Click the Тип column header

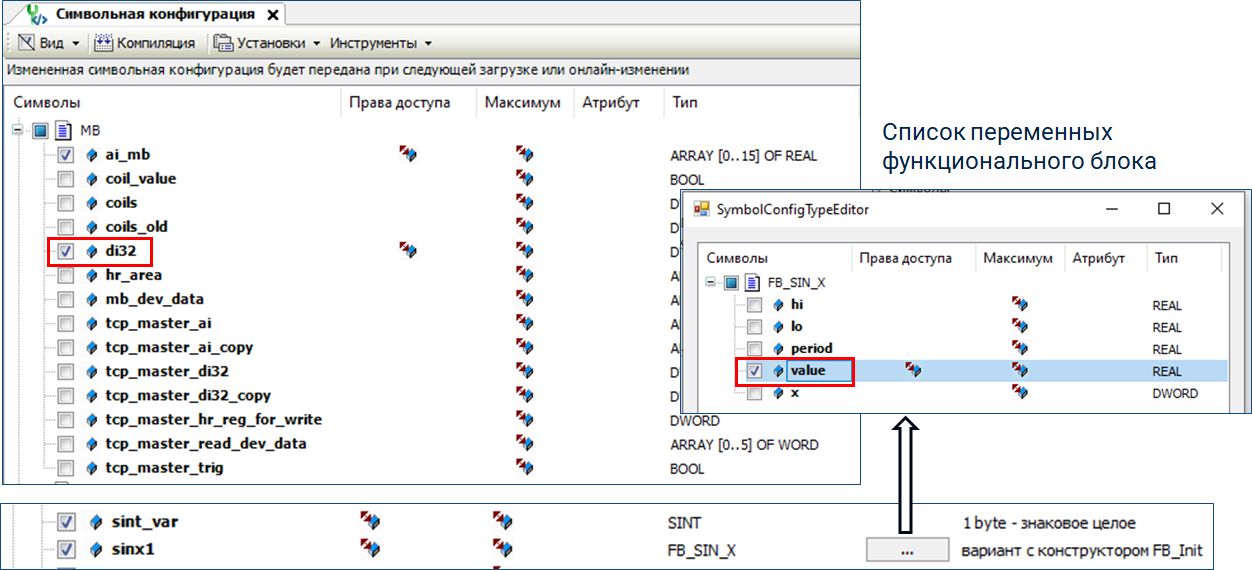tap(685, 103)
